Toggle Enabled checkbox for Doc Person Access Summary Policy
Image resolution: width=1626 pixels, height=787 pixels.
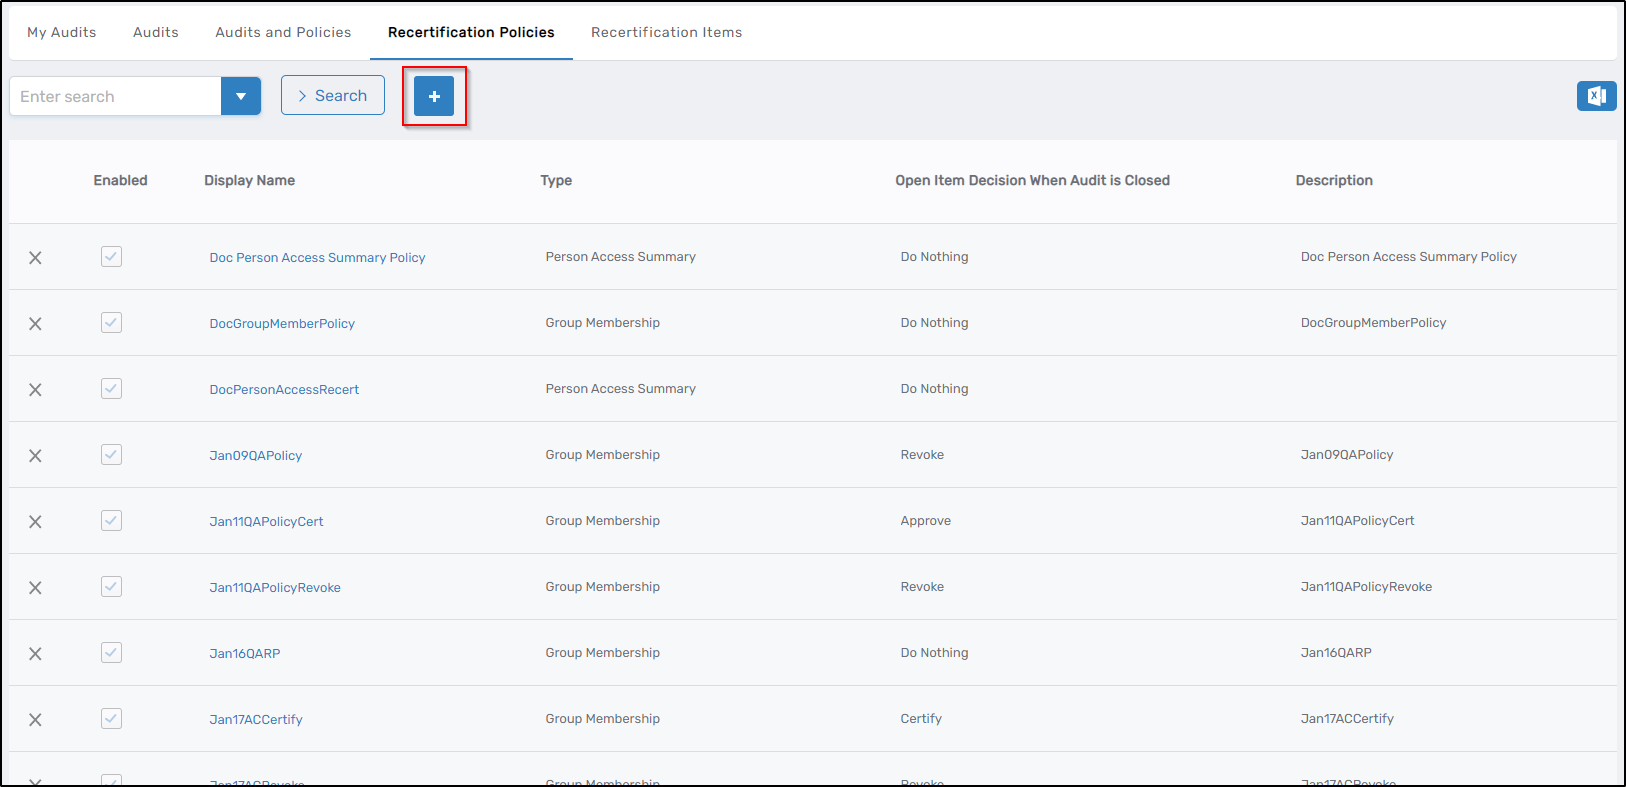click(x=111, y=257)
